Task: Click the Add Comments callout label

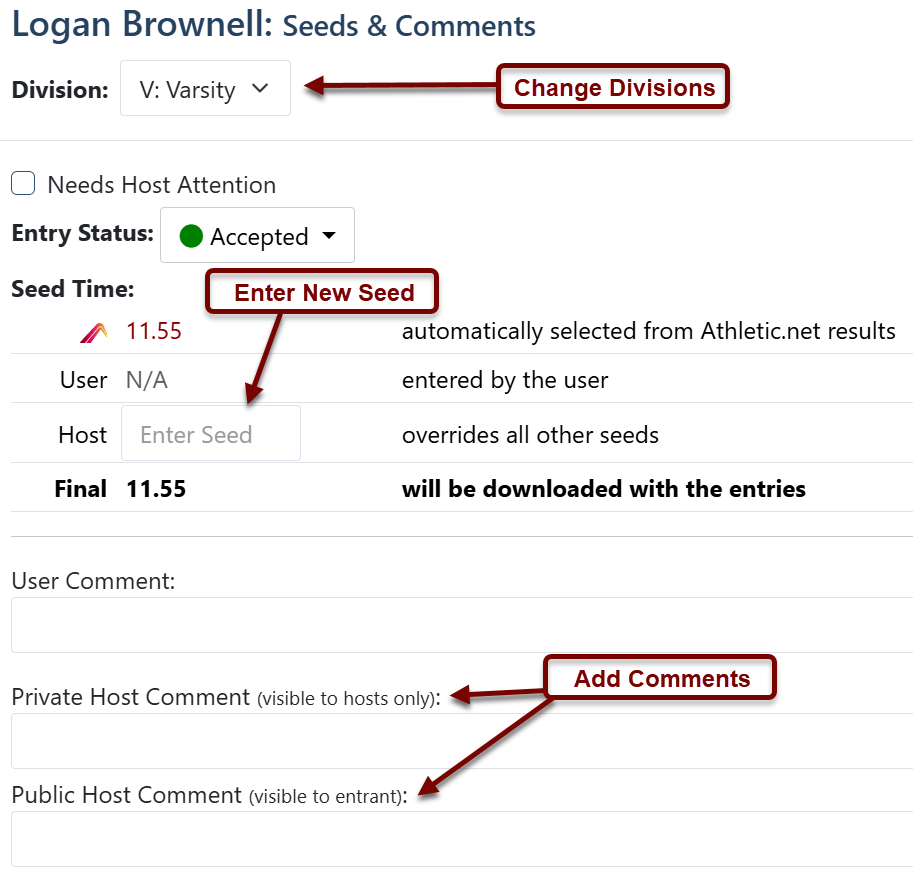Action: 660,678
